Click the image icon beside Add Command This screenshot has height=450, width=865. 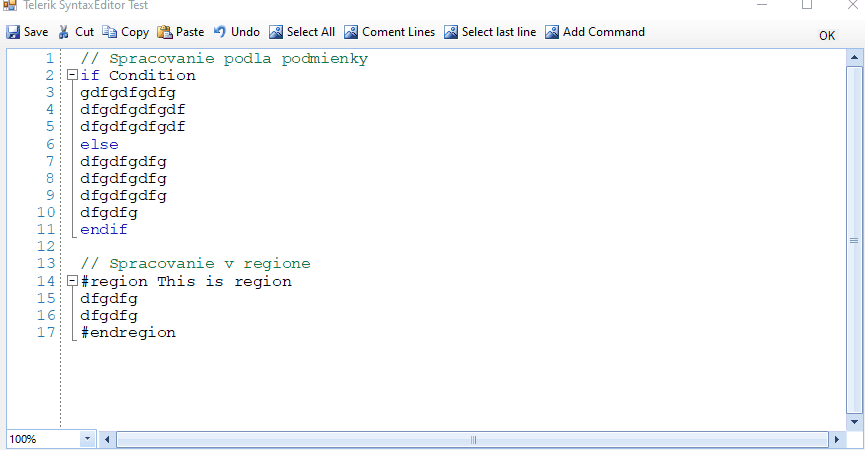click(552, 32)
